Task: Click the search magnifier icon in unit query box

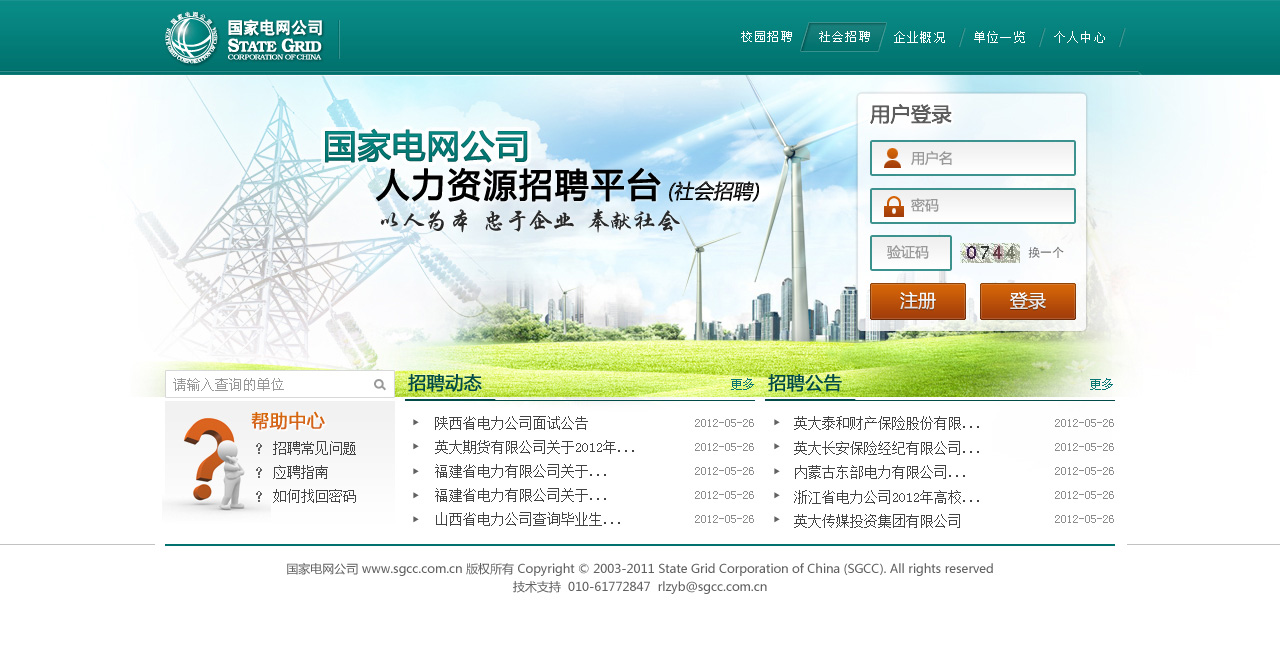Action: tap(380, 384)
